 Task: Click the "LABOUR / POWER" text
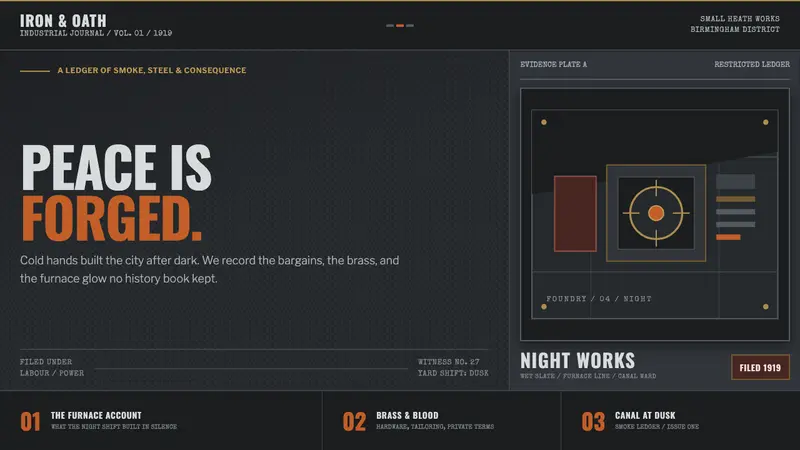[x=52, y=373]
